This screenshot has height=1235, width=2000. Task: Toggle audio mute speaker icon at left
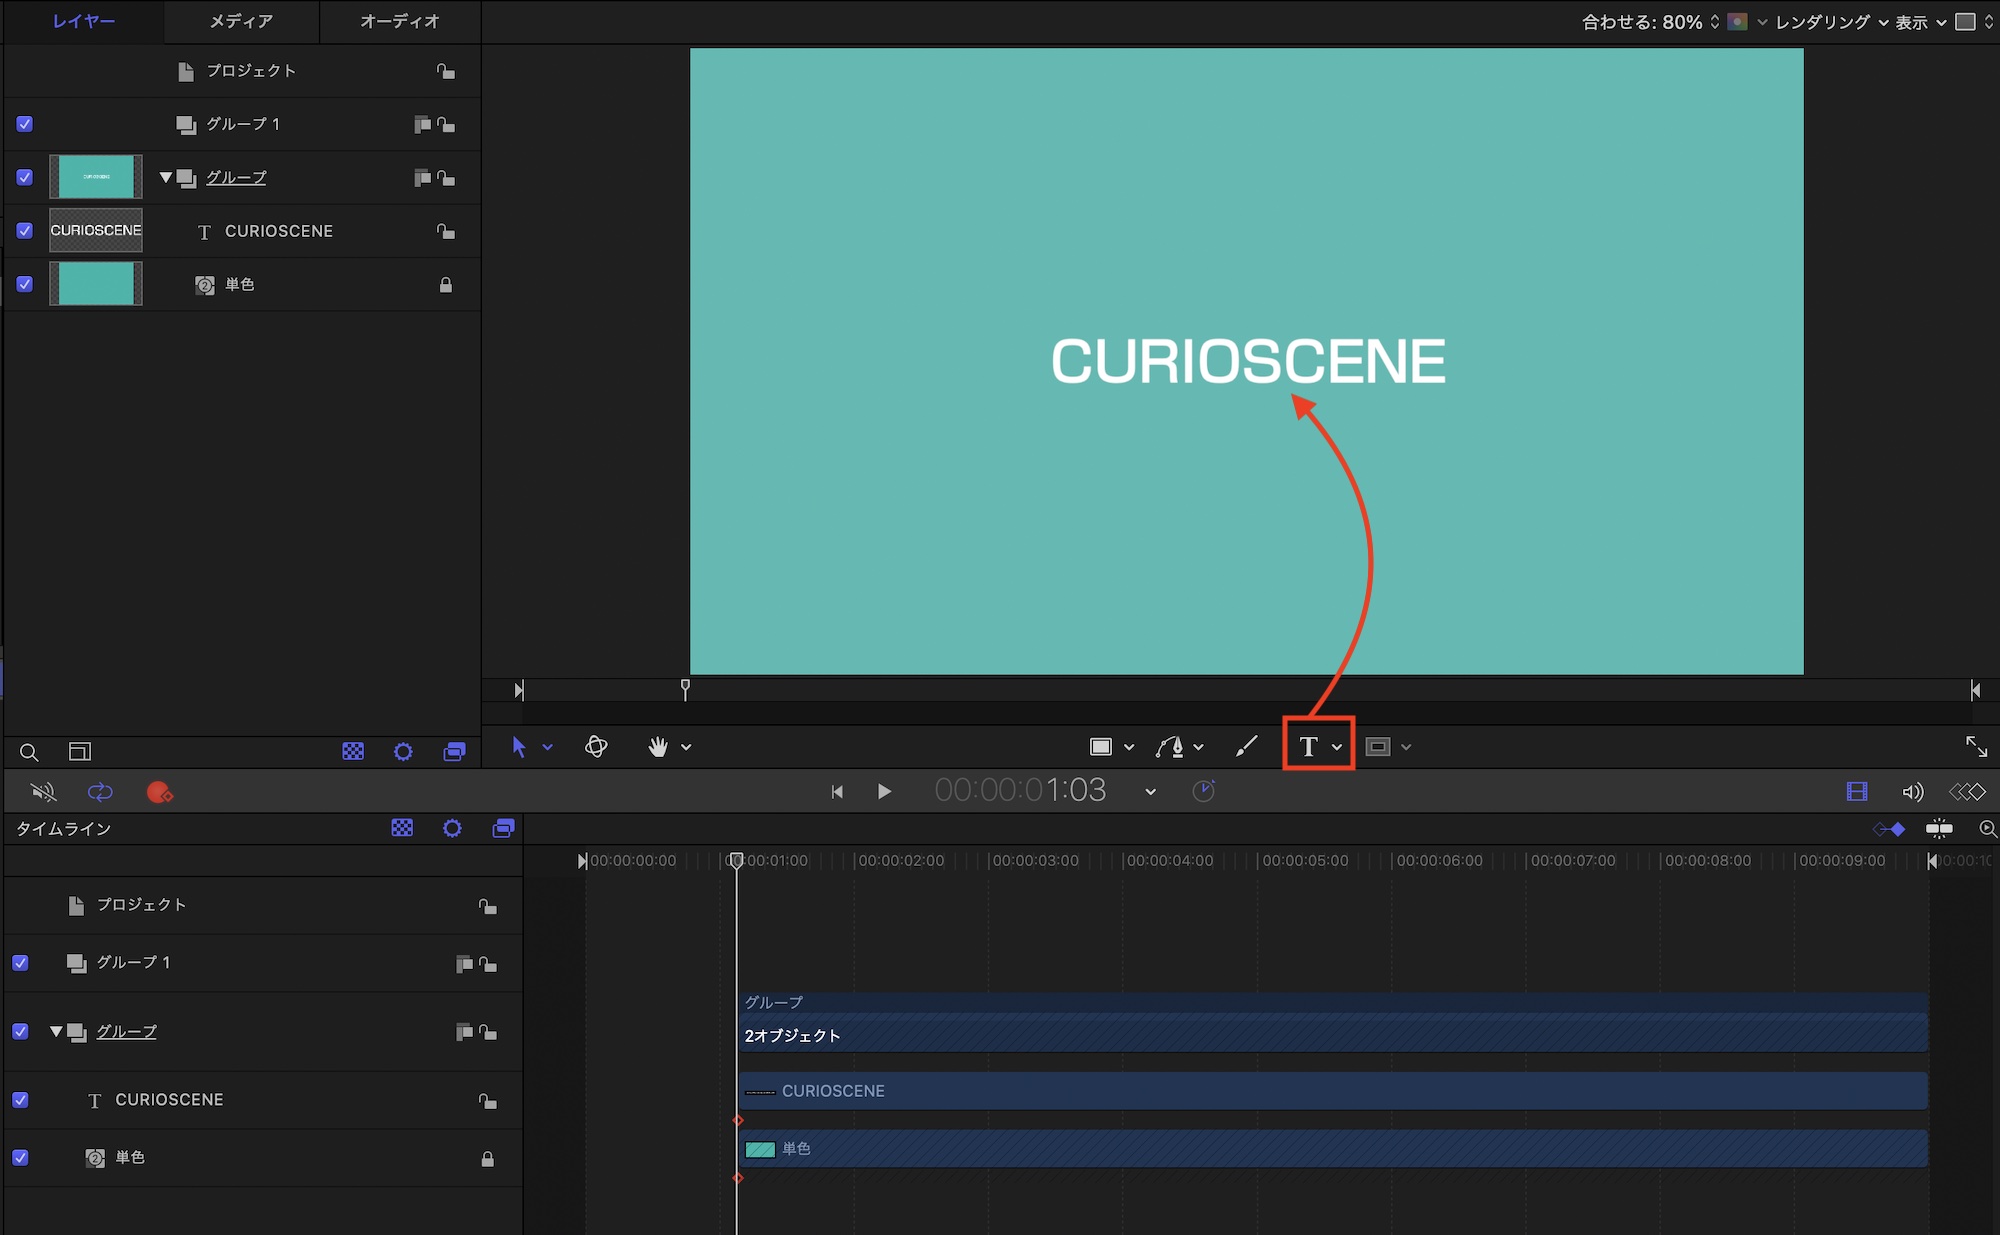click(x=43, y=792)
